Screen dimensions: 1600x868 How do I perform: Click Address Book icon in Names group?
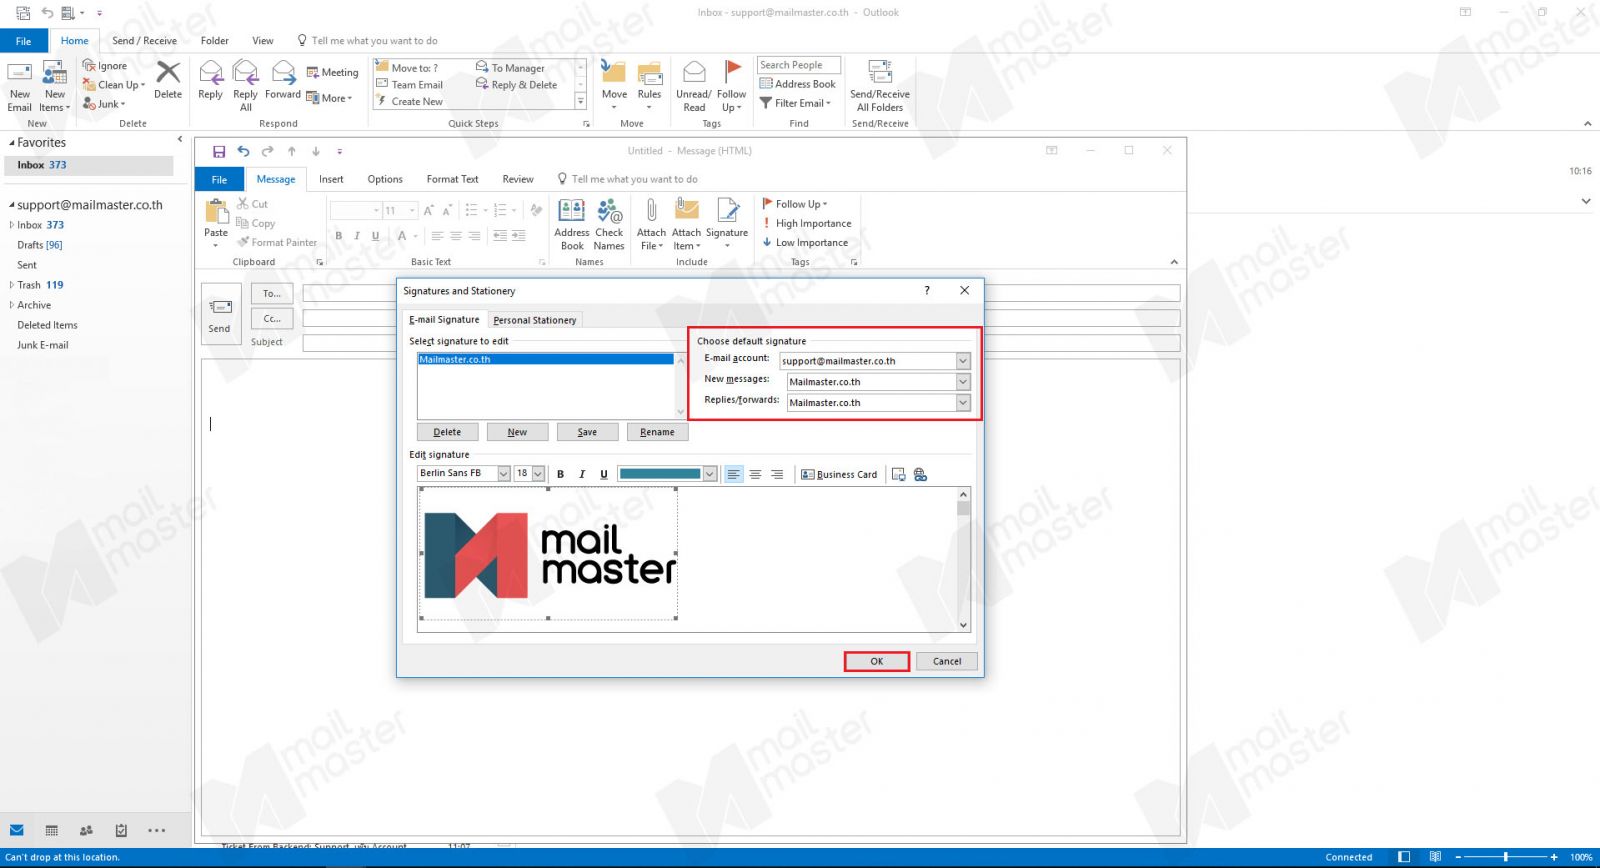[x=572, y=210]
